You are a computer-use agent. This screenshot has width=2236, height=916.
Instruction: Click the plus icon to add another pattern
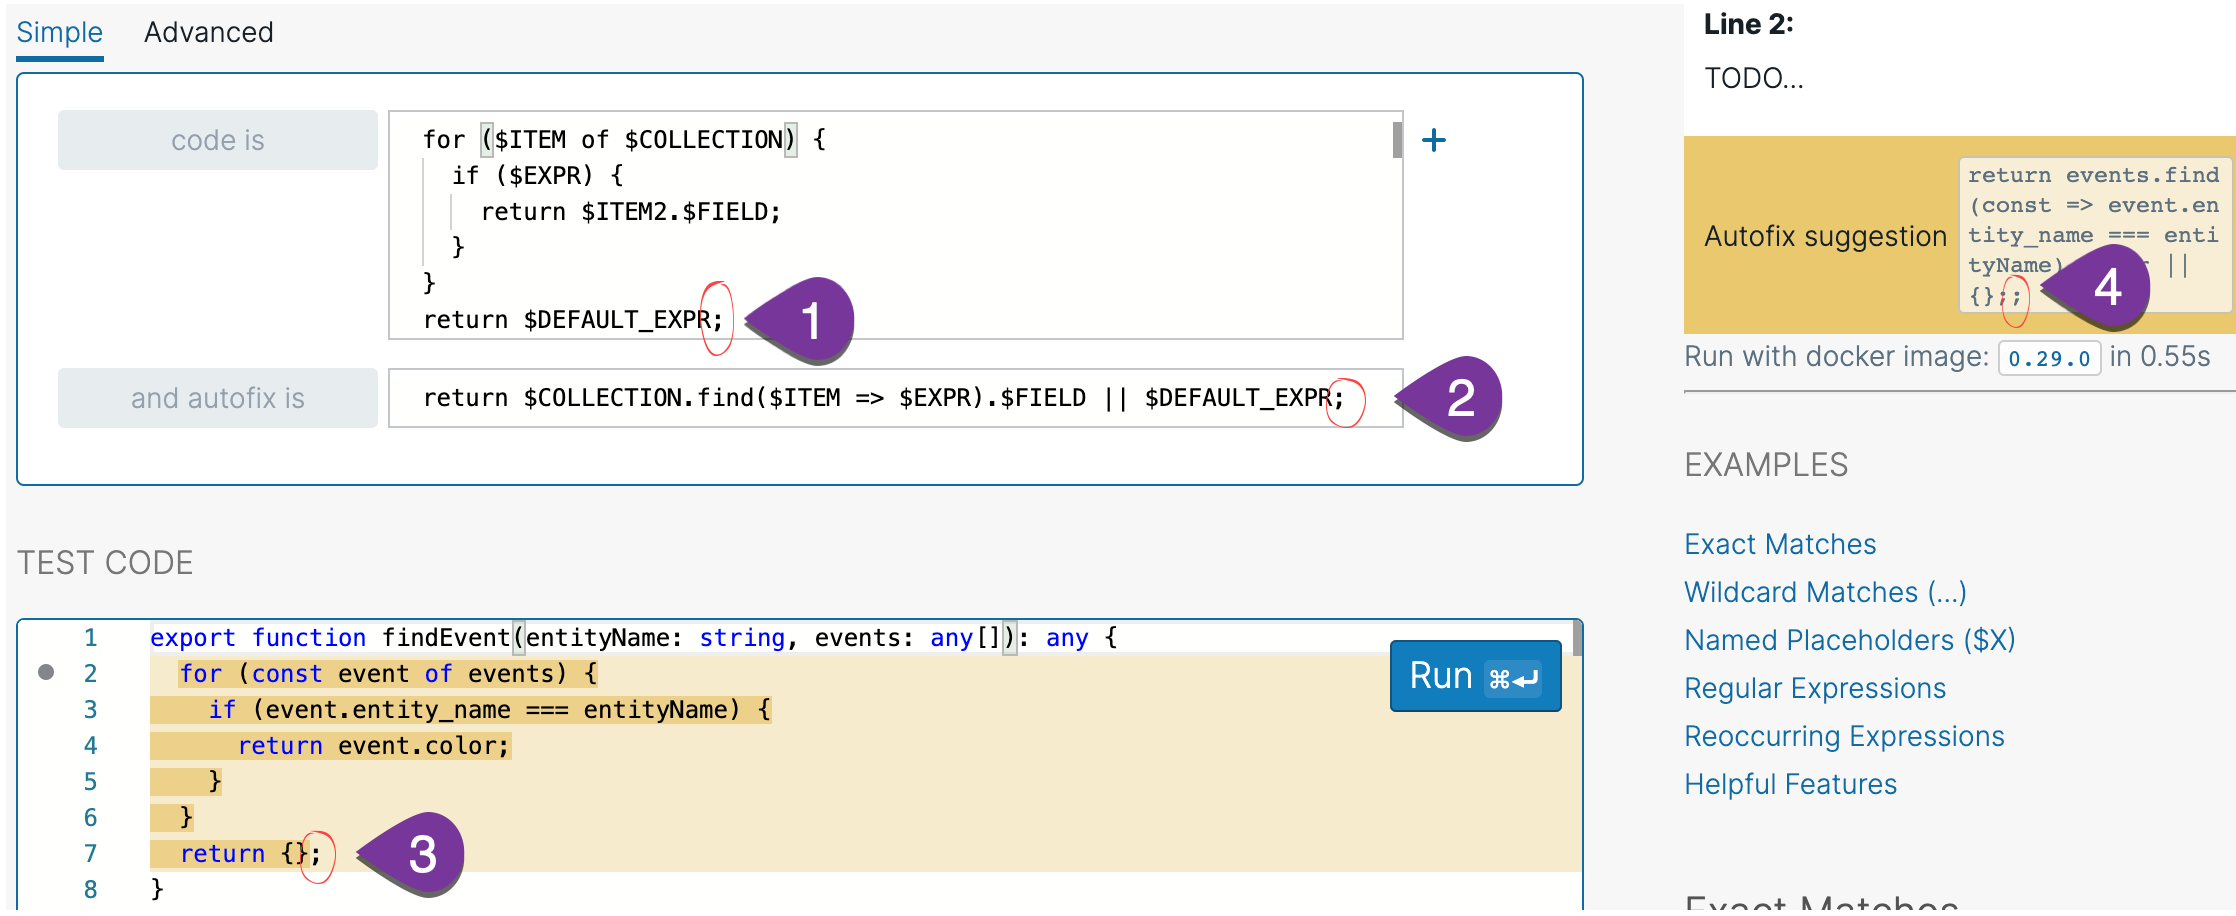(1435, 140)
